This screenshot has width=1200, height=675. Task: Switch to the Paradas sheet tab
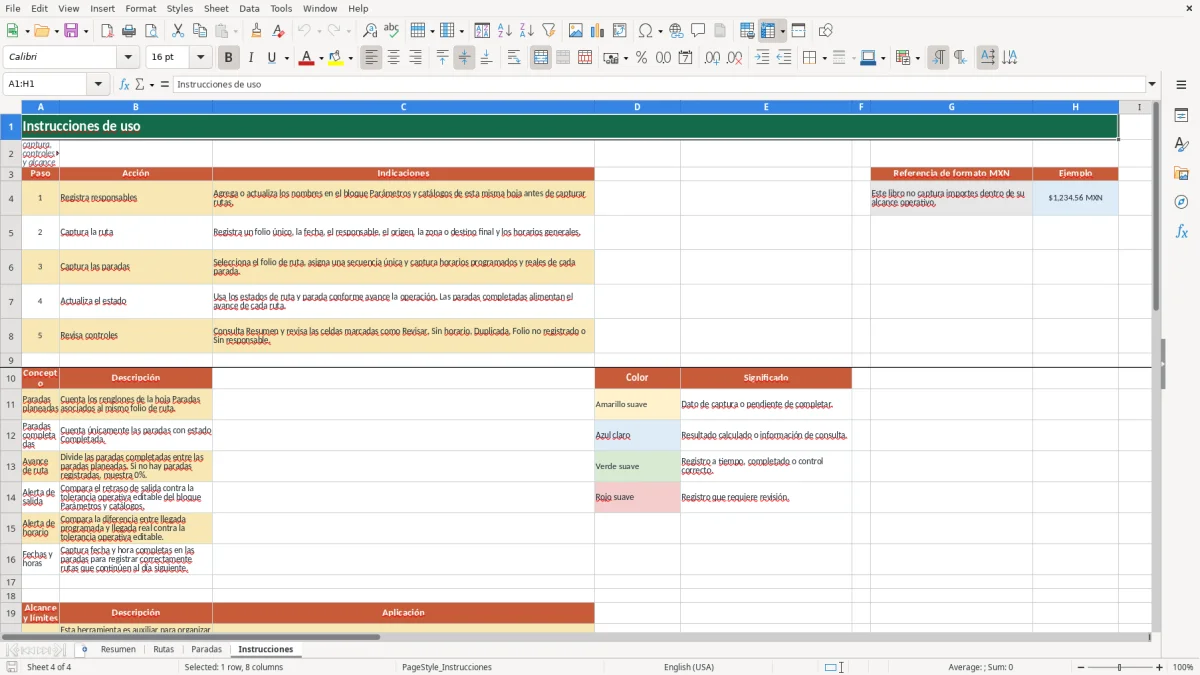[x=207, y=650]
